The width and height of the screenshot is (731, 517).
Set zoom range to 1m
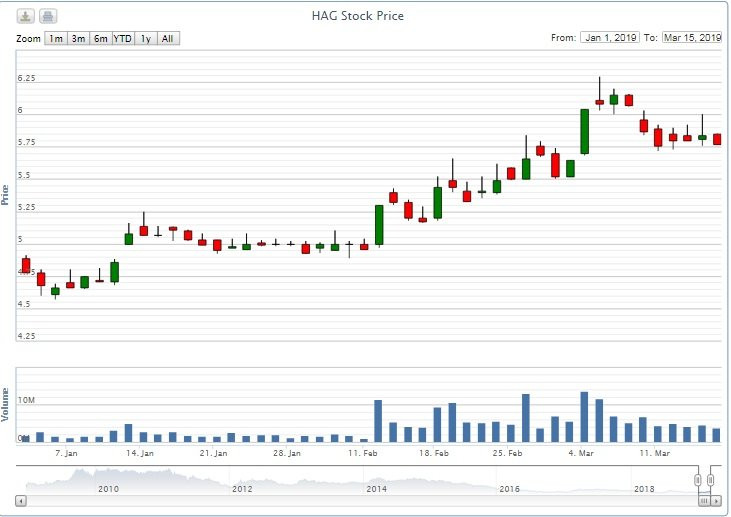55,38
